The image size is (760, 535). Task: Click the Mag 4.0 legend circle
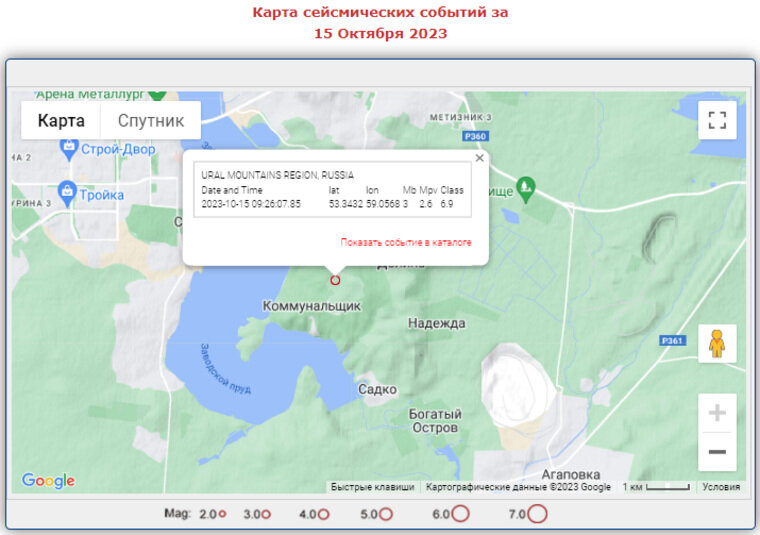pyautogui.click(x=323, y=514)
